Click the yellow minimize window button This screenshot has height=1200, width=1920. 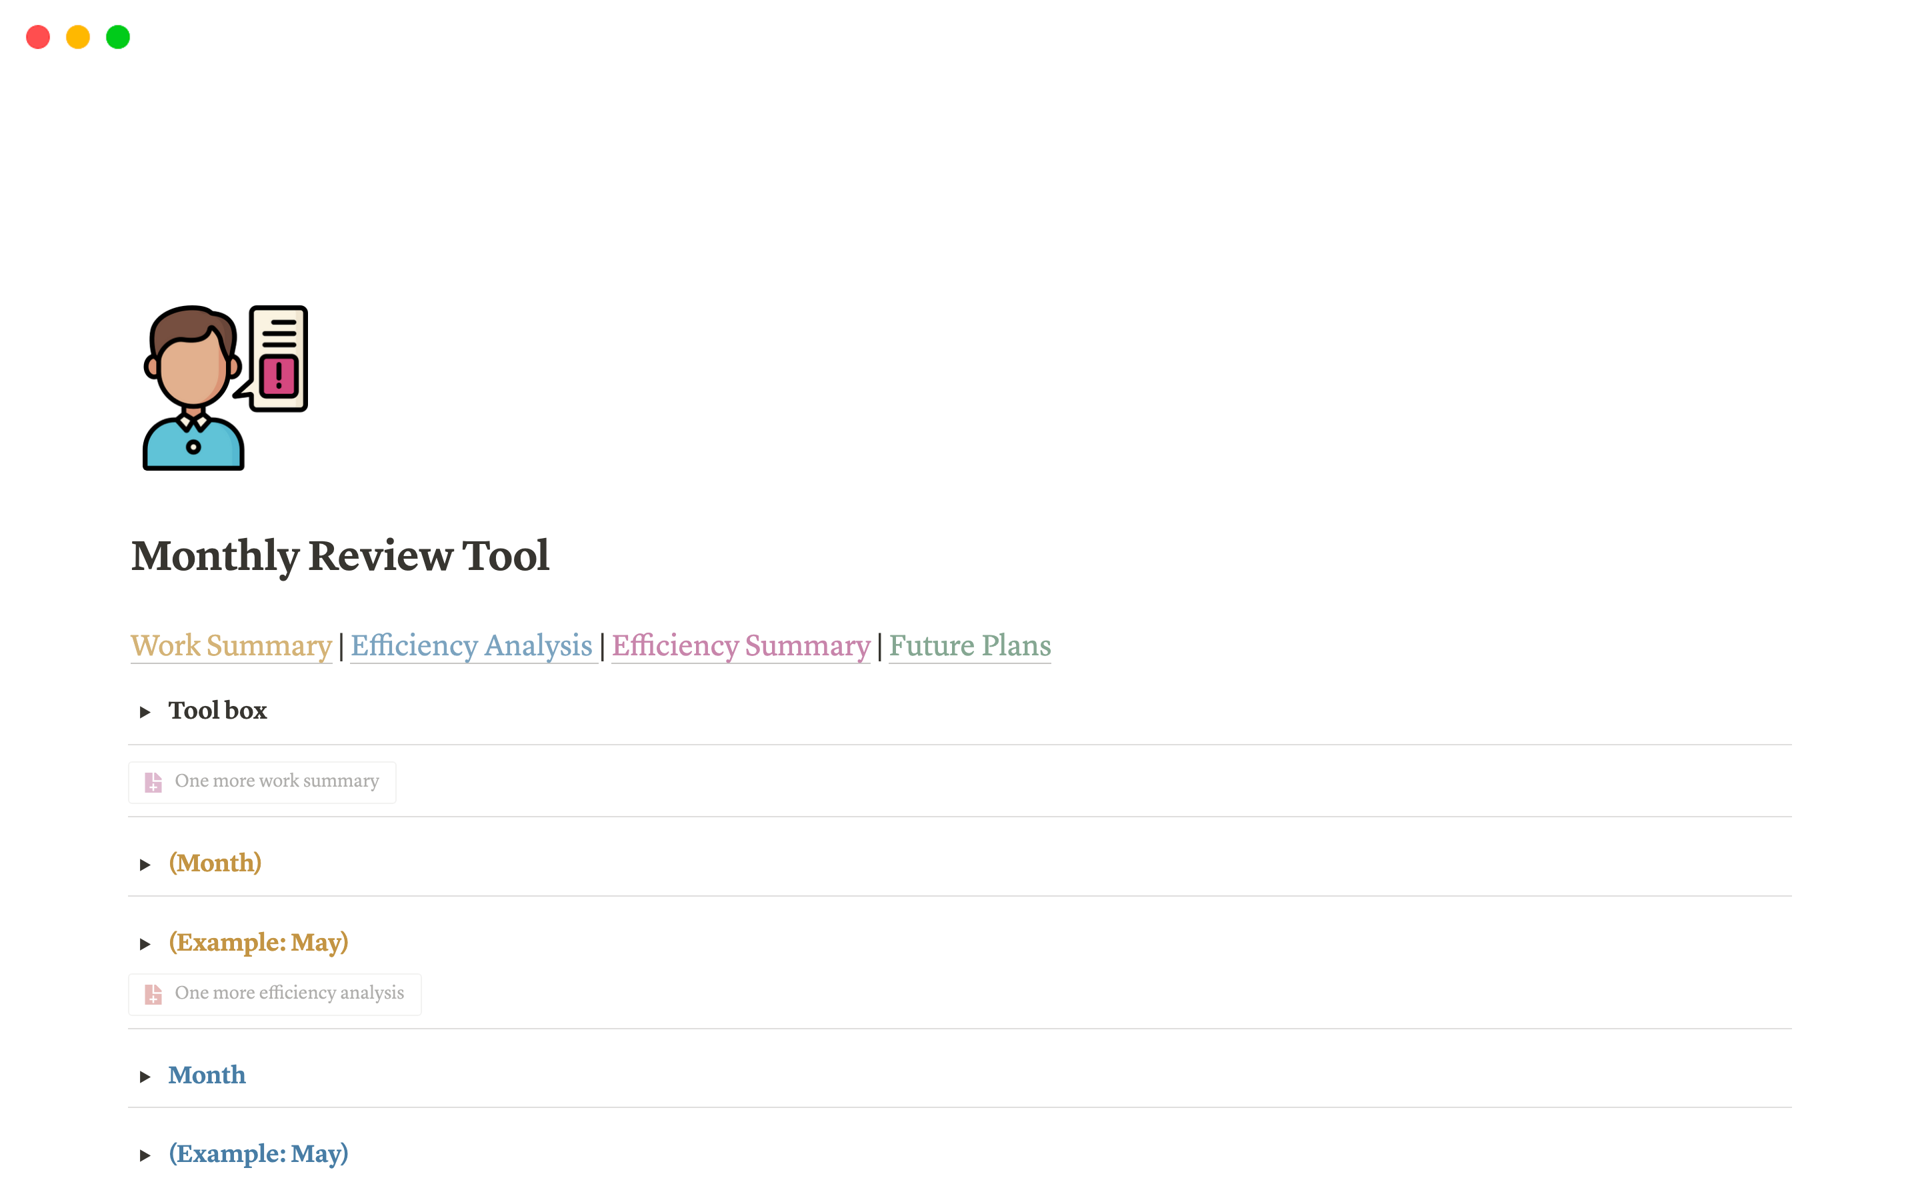click(78, 37)
